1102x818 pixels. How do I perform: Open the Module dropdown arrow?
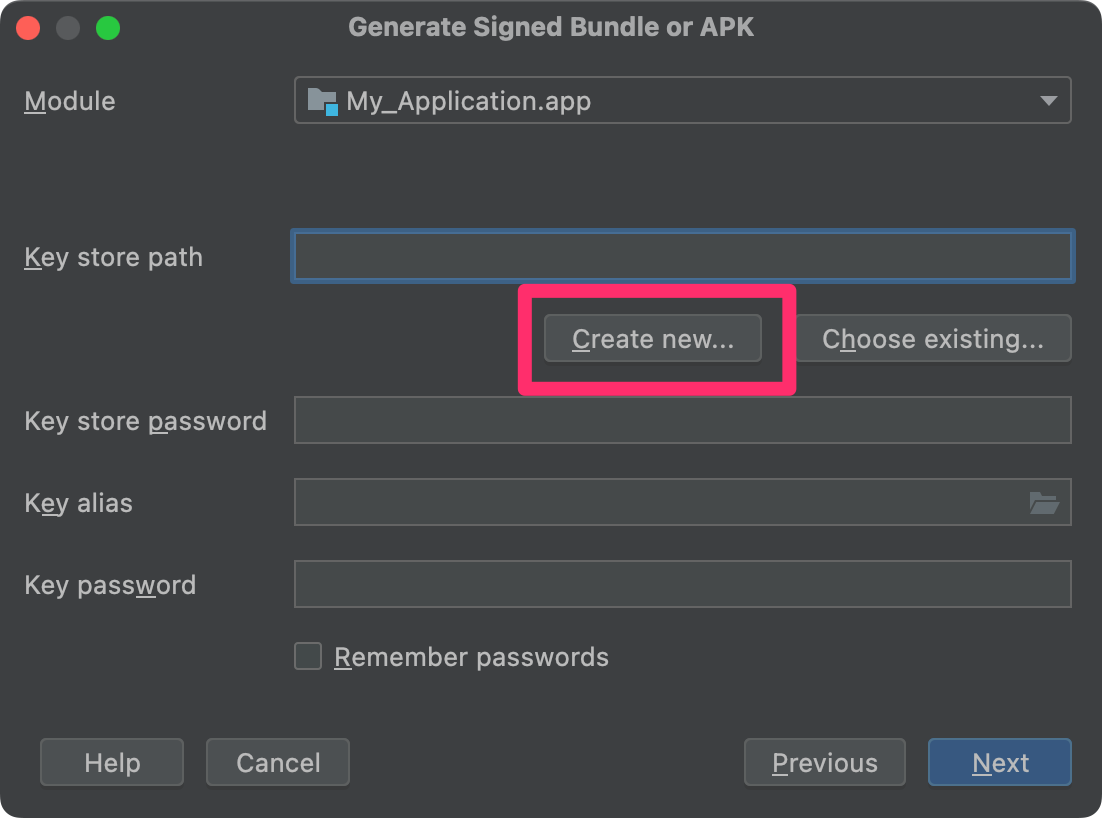click(1048, 100)
